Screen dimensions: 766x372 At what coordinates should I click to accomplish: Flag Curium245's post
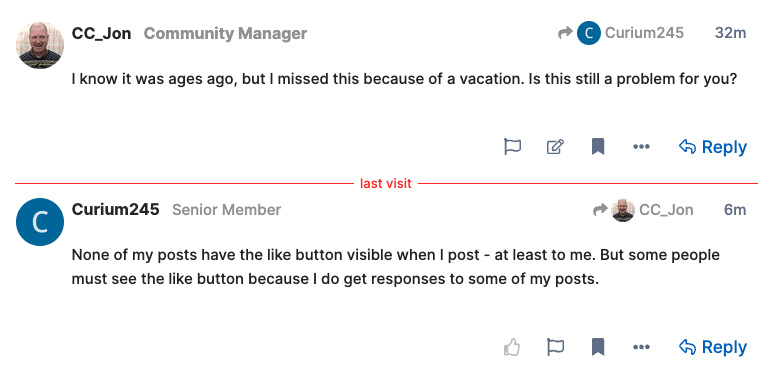555,347
